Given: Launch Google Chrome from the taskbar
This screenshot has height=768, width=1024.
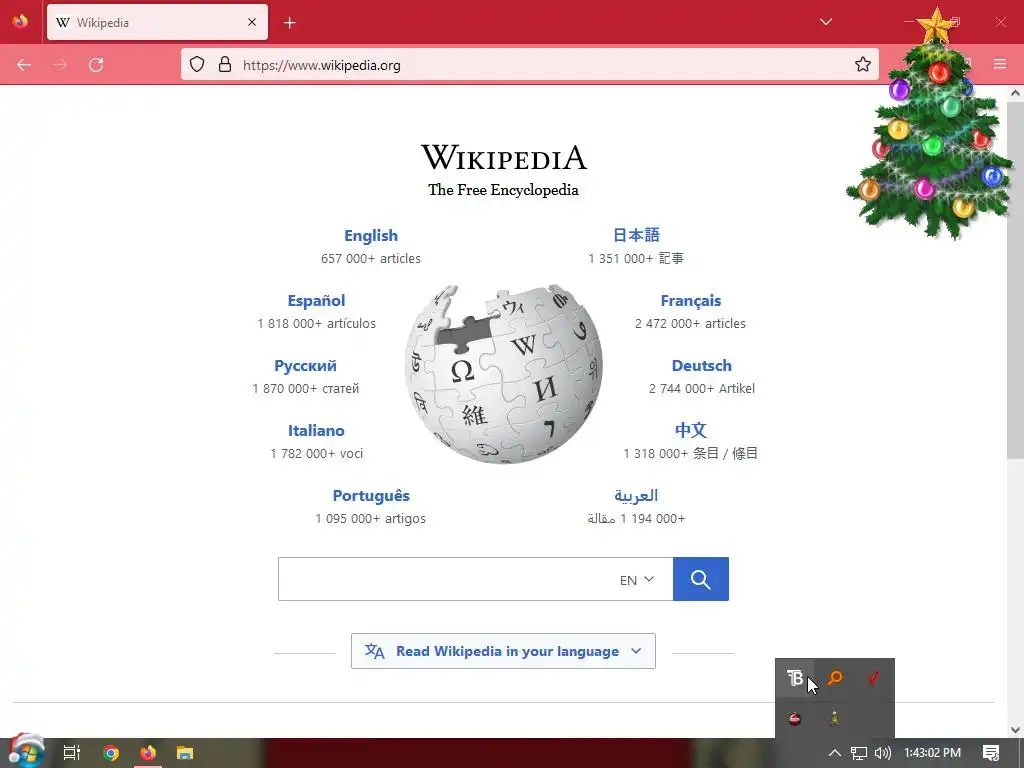Looking at the screenshot, I should tap(110, 753).
